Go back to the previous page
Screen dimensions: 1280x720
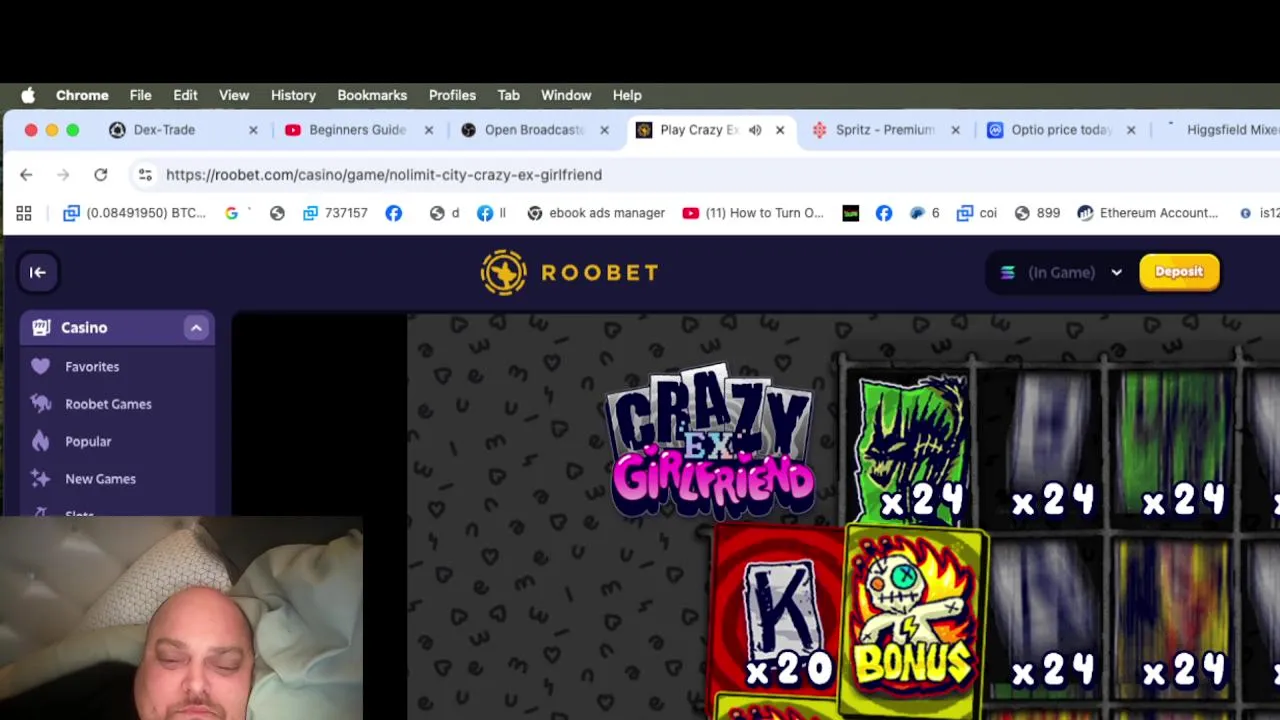pos(26,175)
